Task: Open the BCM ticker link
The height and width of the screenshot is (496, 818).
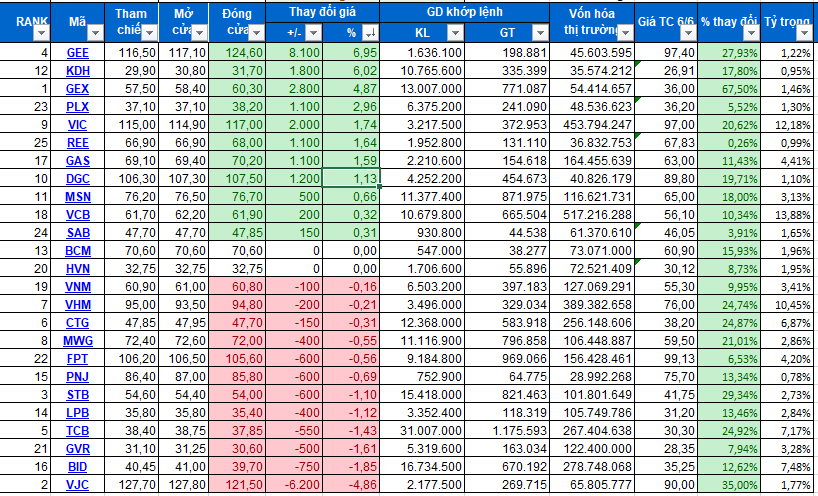Action: [78, 251]
